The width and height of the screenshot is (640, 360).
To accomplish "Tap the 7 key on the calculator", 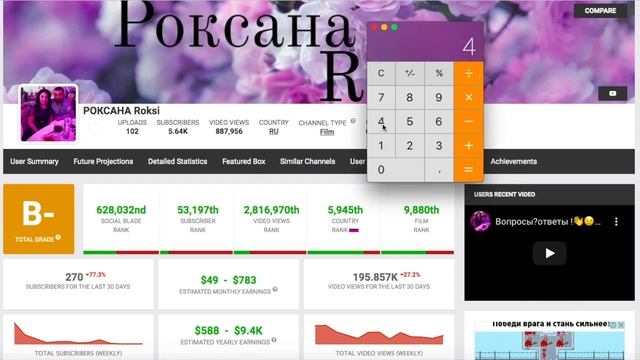I will click(x=381, y=98).
